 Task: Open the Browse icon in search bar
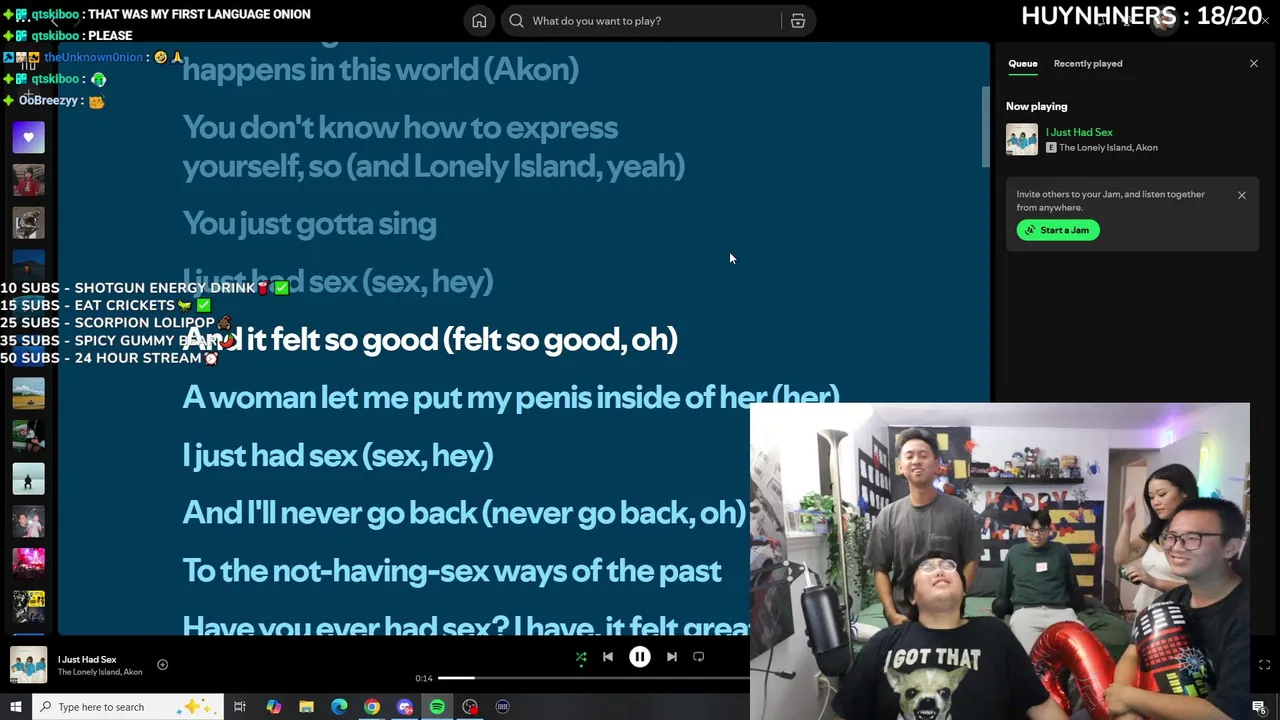pyautogui.click(x=798, y=21)
